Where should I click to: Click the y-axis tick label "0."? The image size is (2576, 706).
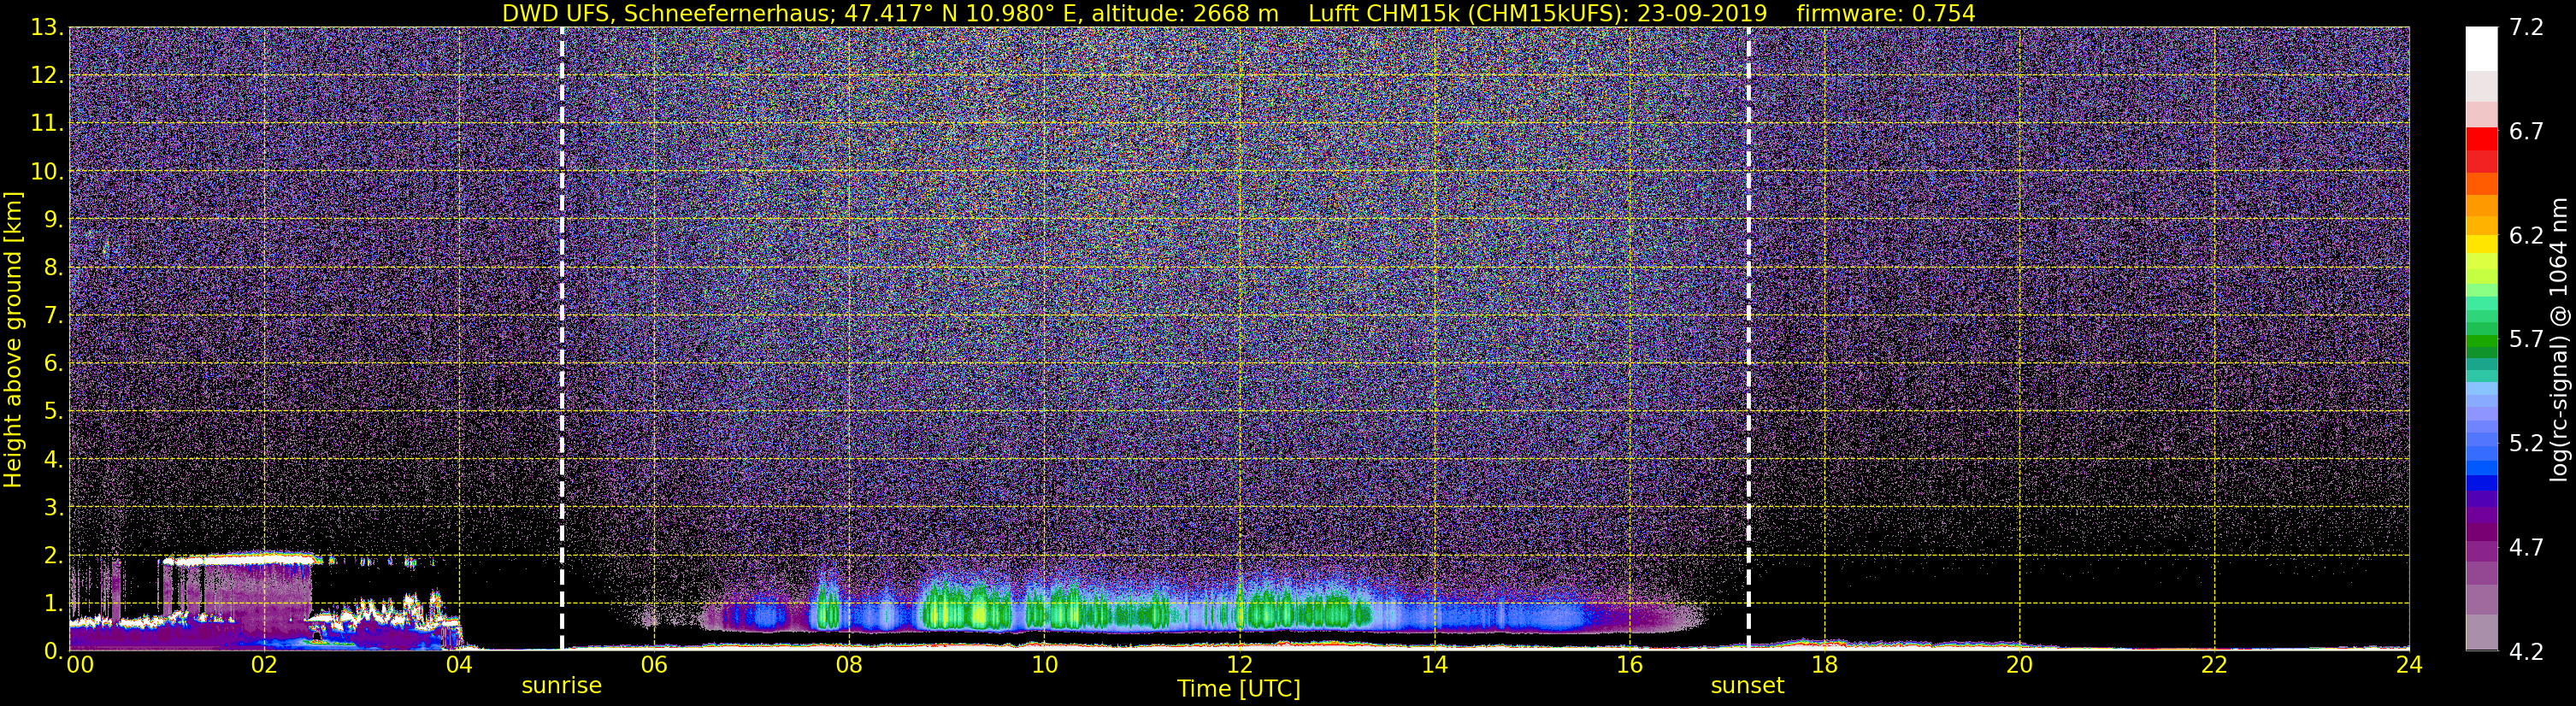coord(54,651)
